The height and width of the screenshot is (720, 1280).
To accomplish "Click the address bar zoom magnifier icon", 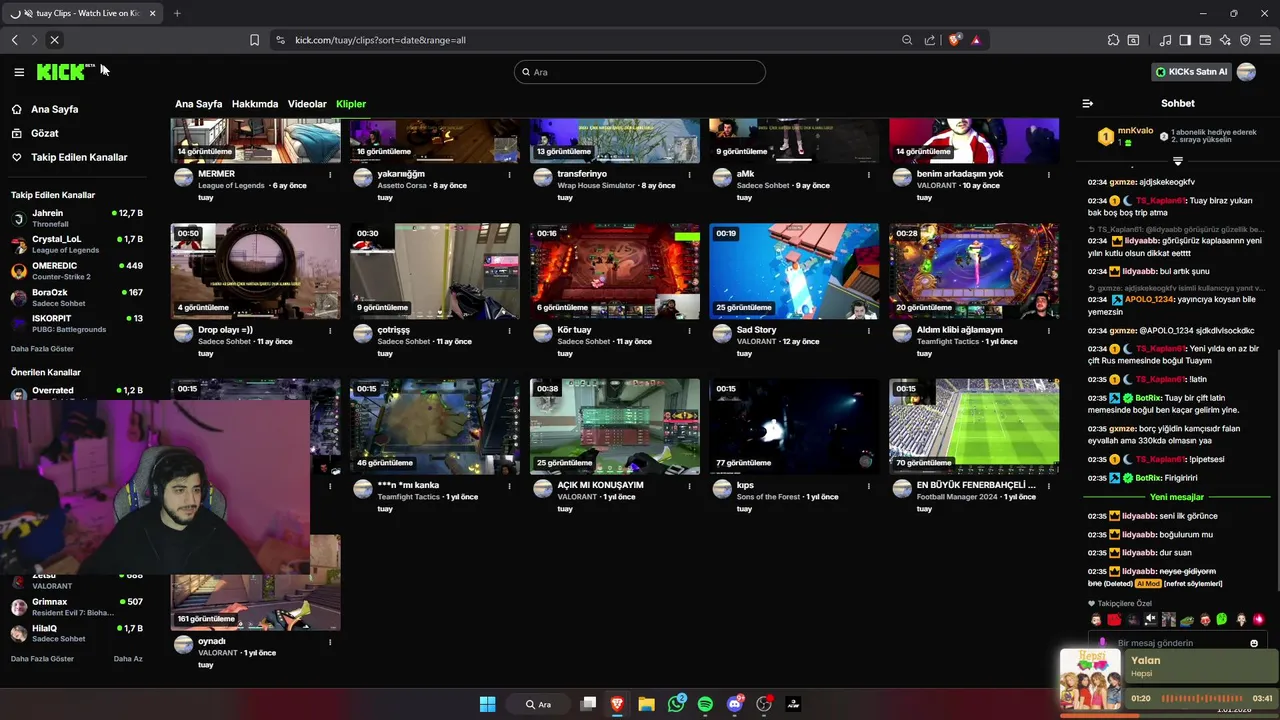I will 907,40.
